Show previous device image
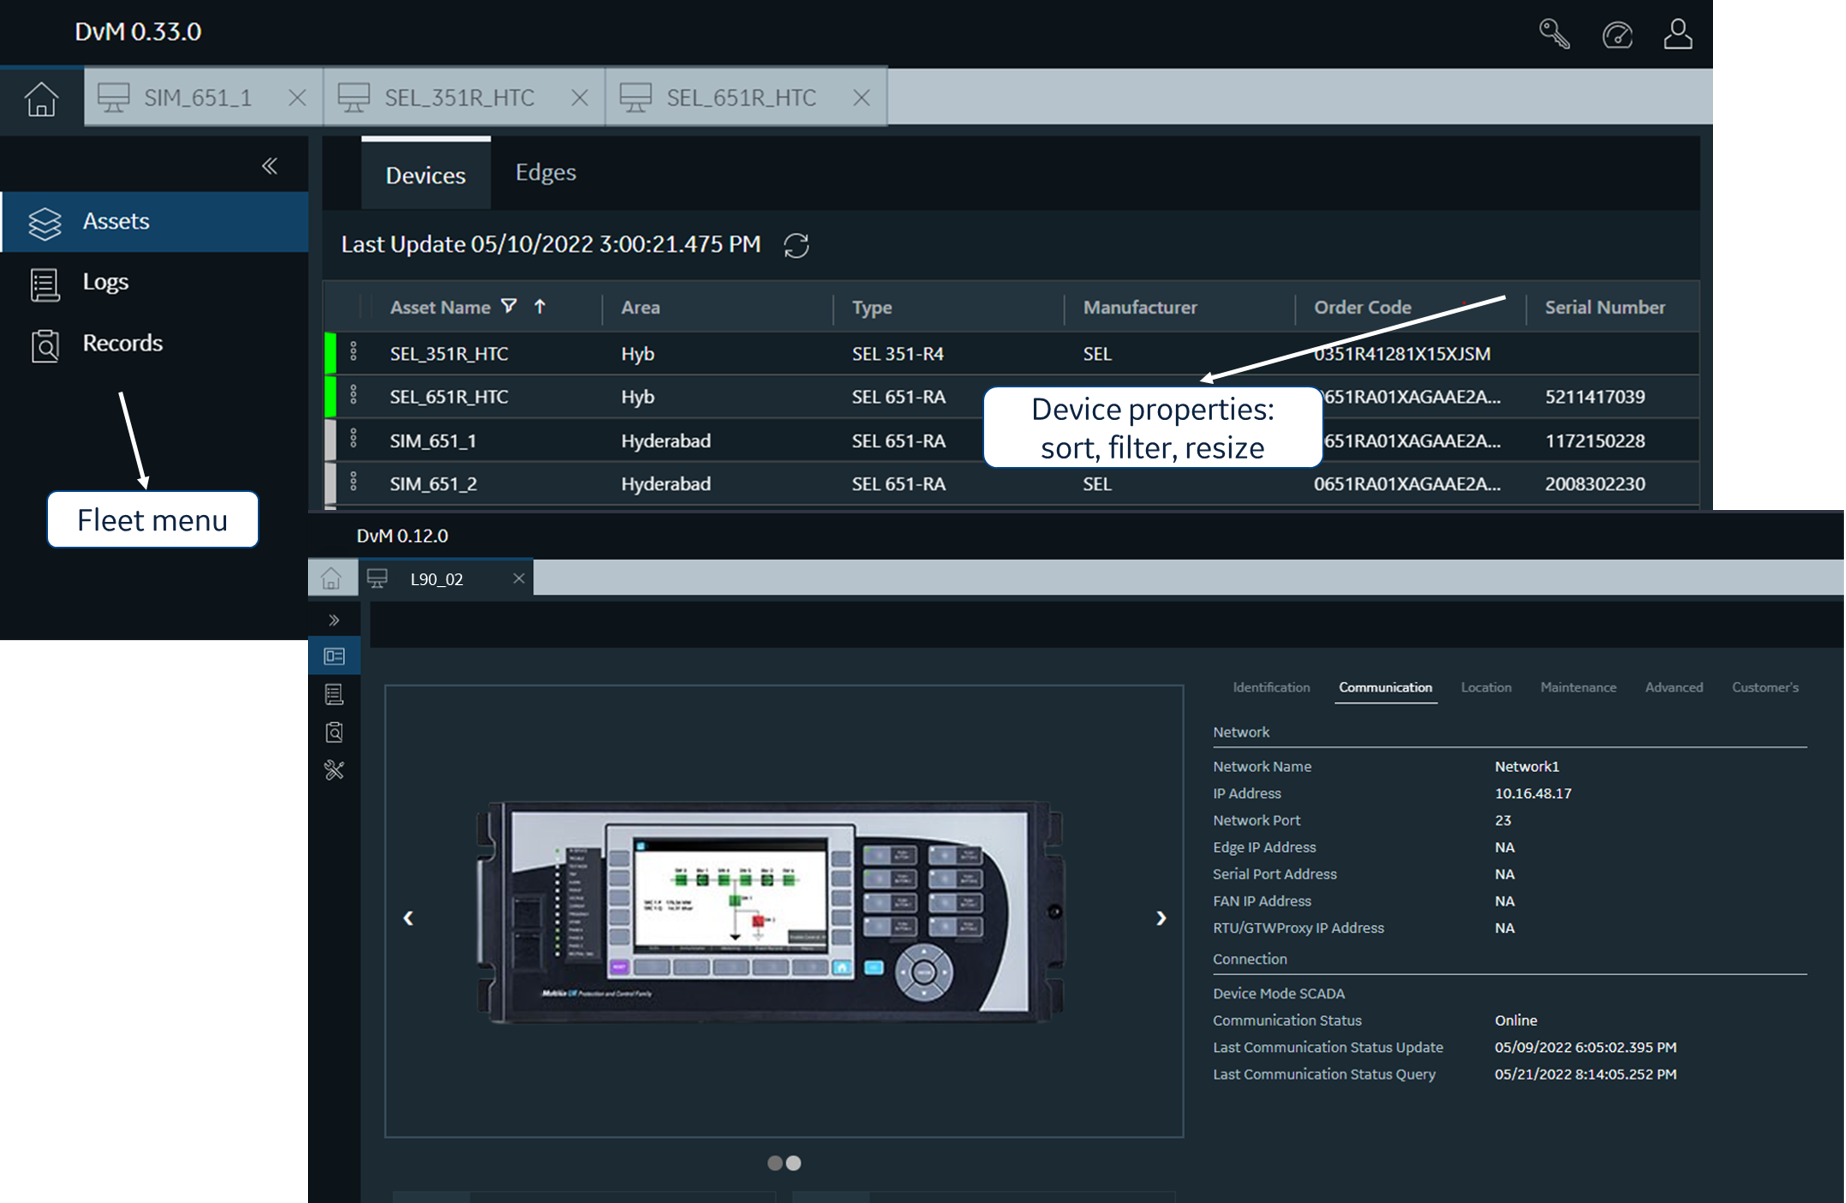Image resolution: width=1846 pixels, height=1203 pixels. click(x=408, y=918)
